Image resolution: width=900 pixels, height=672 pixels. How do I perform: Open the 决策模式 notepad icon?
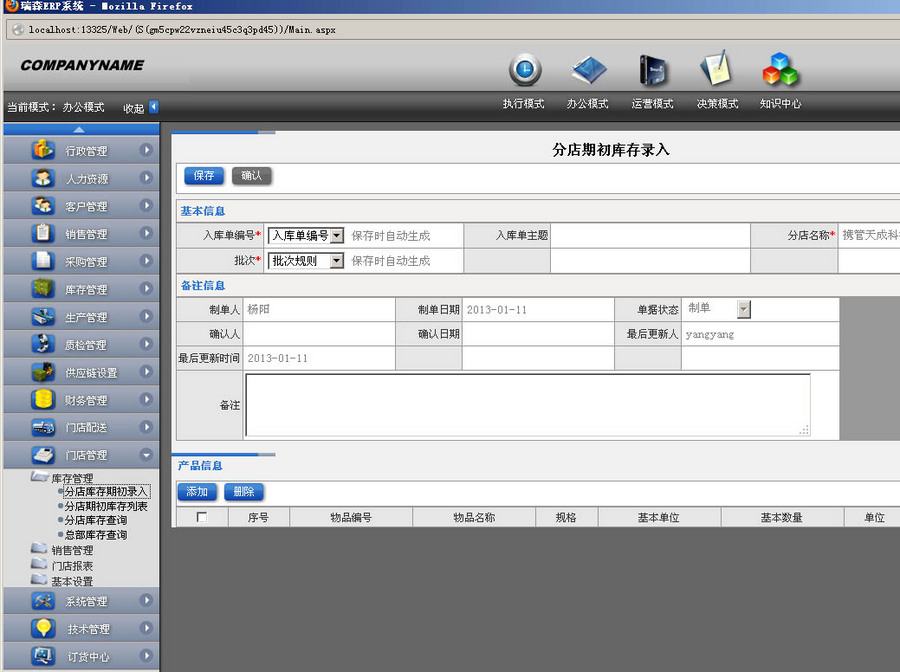pyautogui.click(x=716, y=68)
